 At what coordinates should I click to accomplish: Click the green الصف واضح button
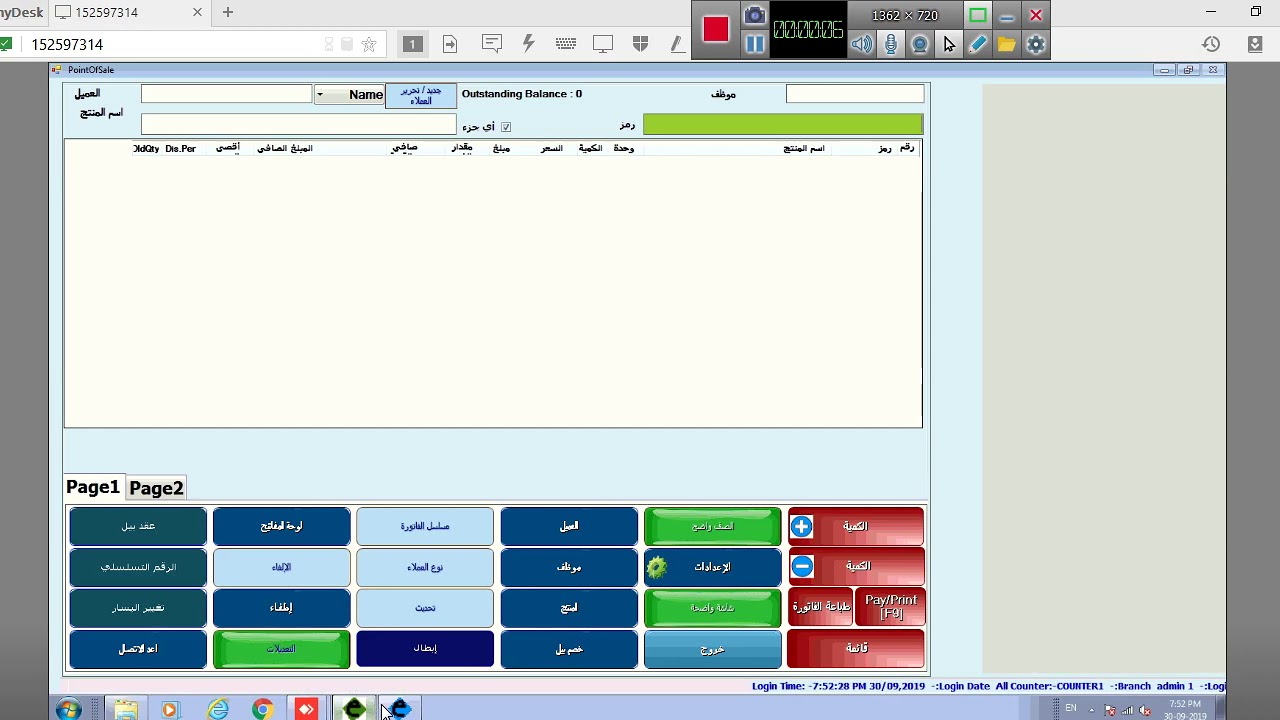[713, 526]
